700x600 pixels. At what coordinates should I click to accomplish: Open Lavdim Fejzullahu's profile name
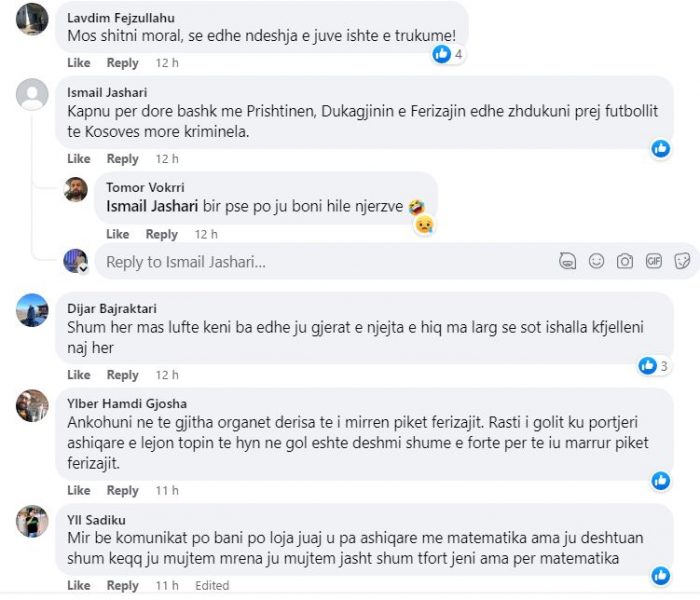[x=121, y=18]
